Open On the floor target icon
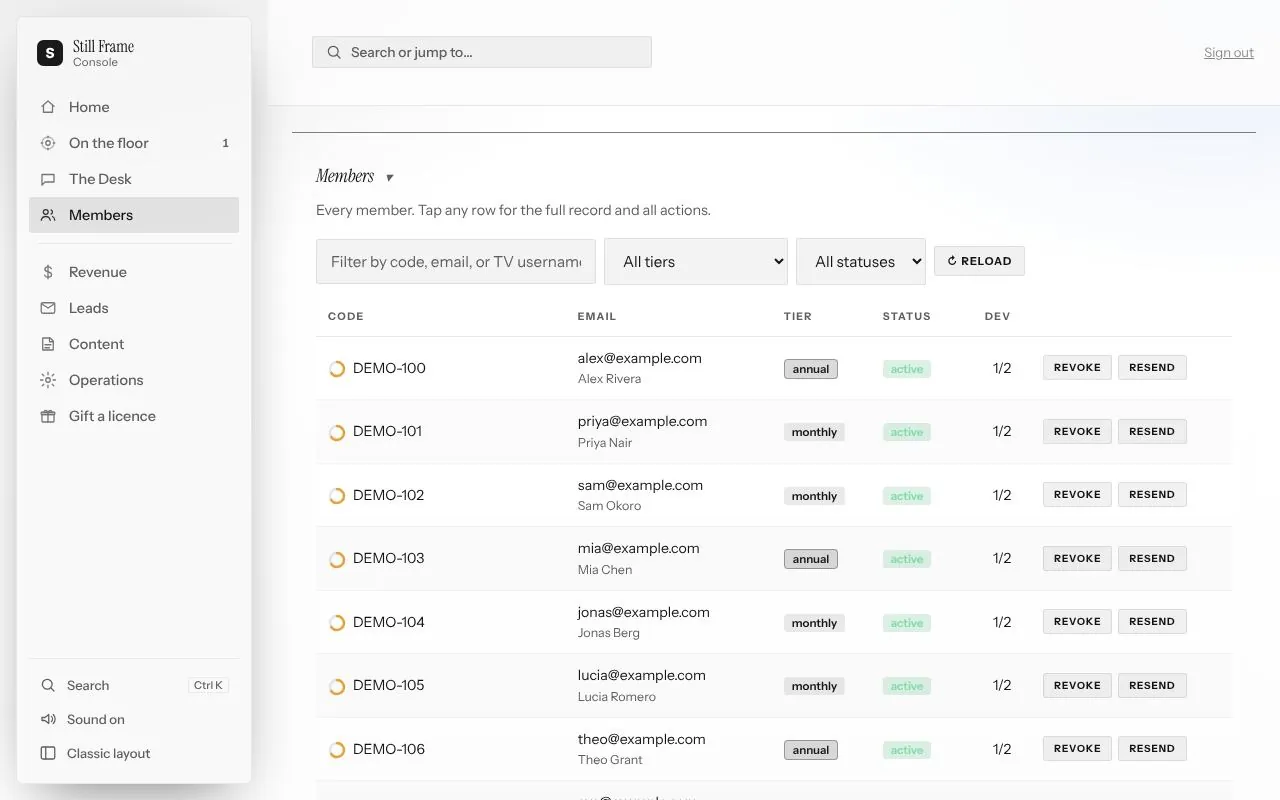This screenshot has width=1280, height=800. [x=48, y=143]
